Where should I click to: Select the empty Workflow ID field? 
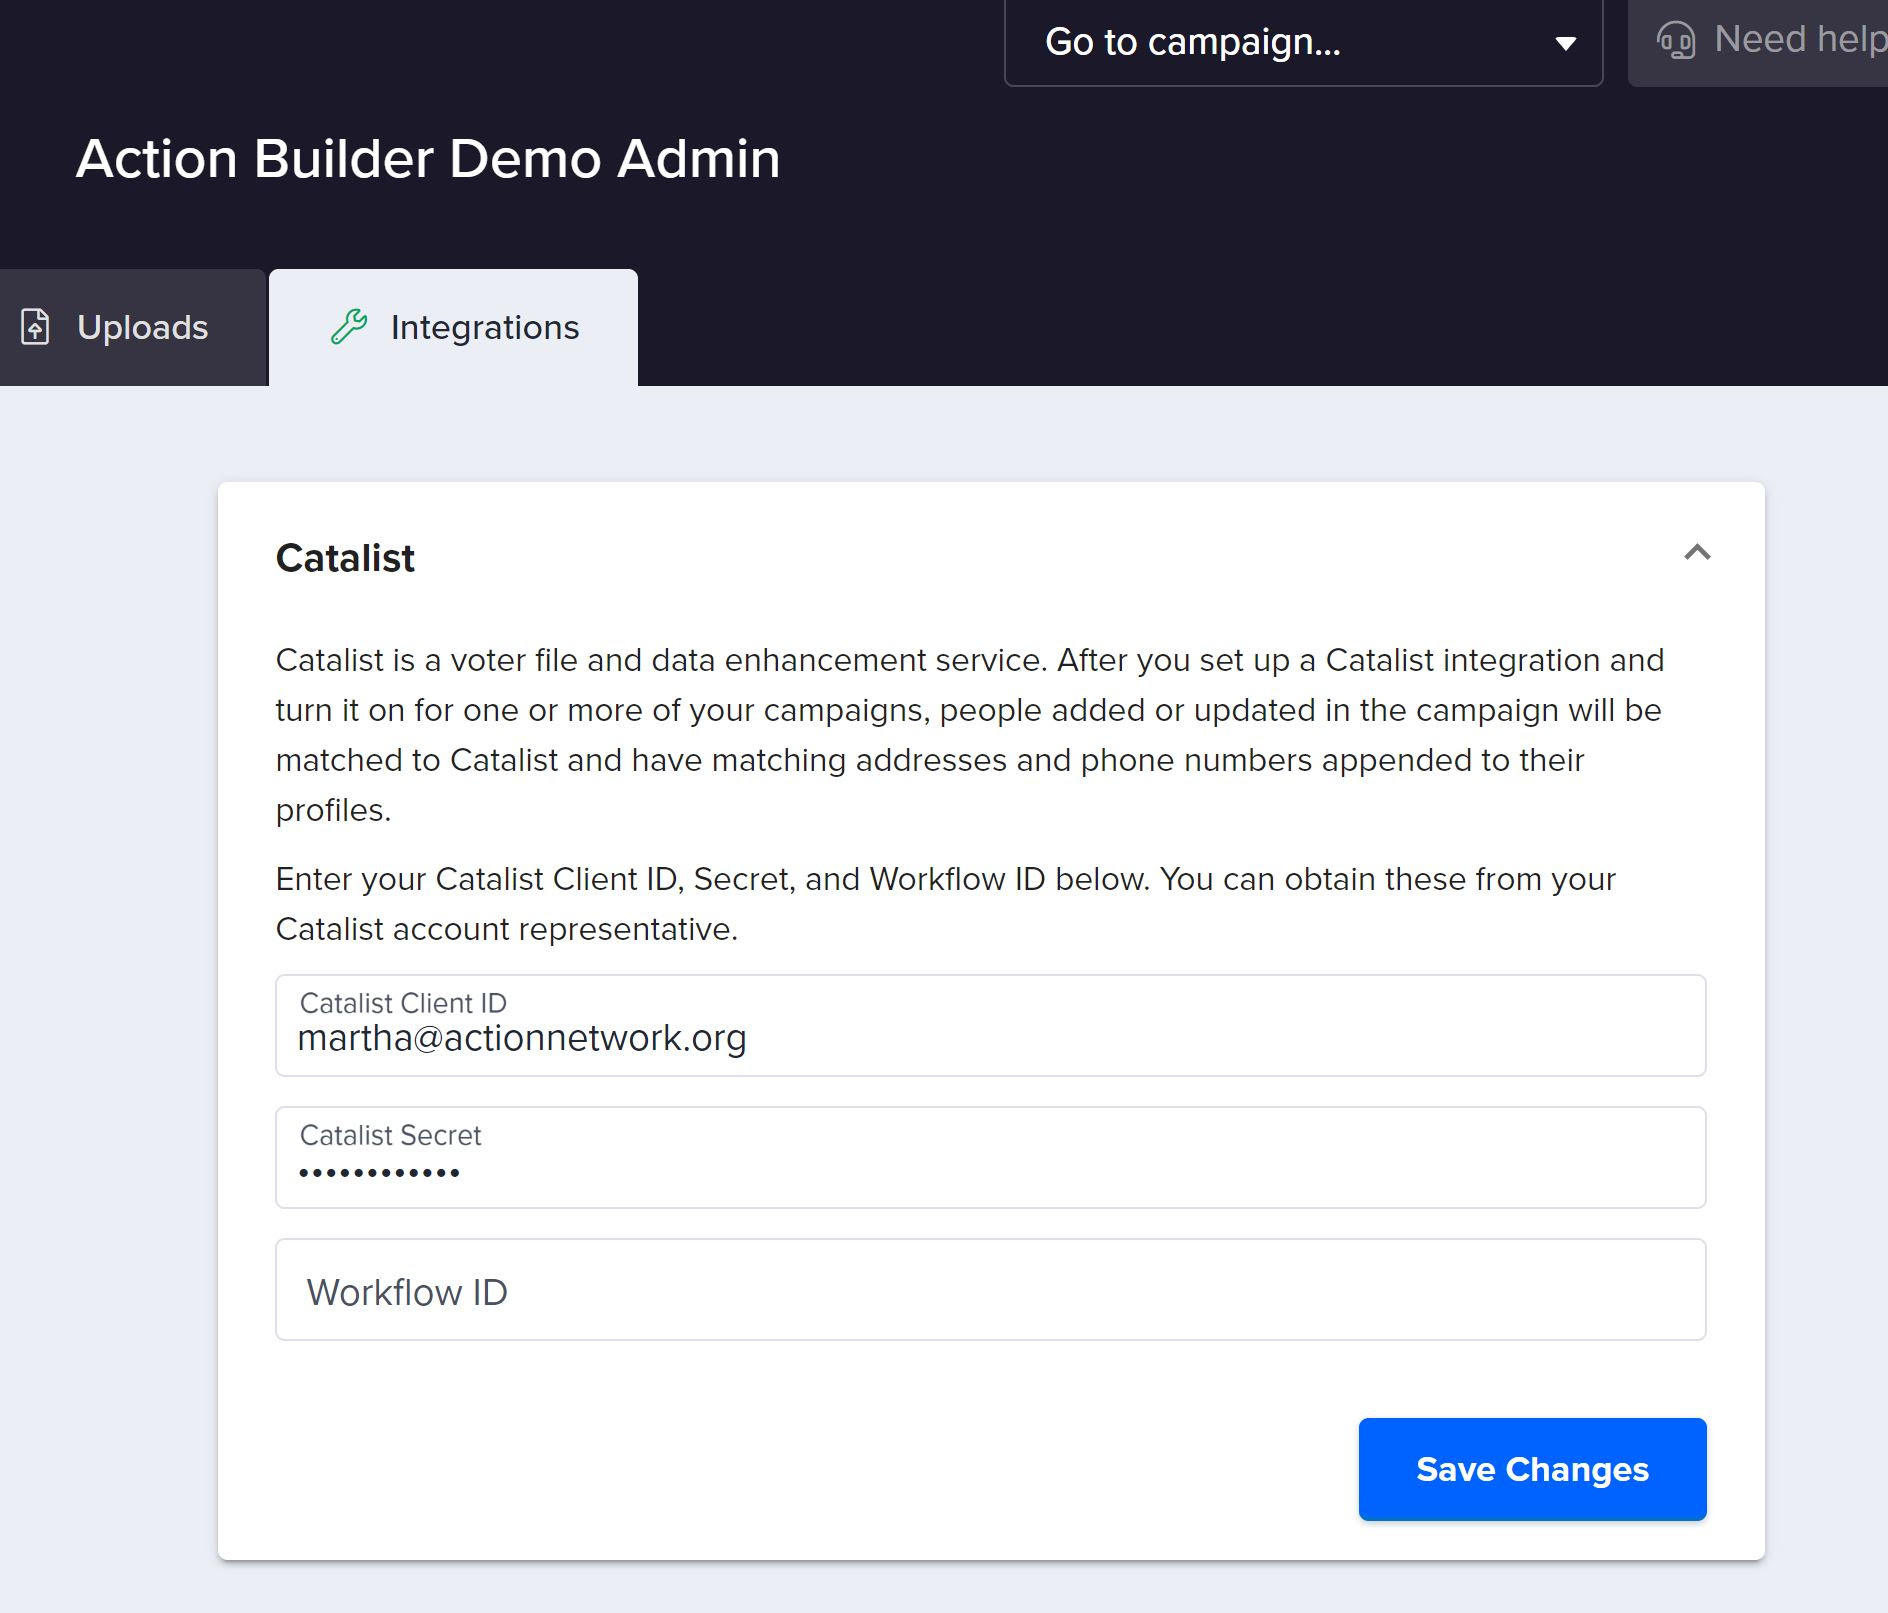(x=989, y=1290)
